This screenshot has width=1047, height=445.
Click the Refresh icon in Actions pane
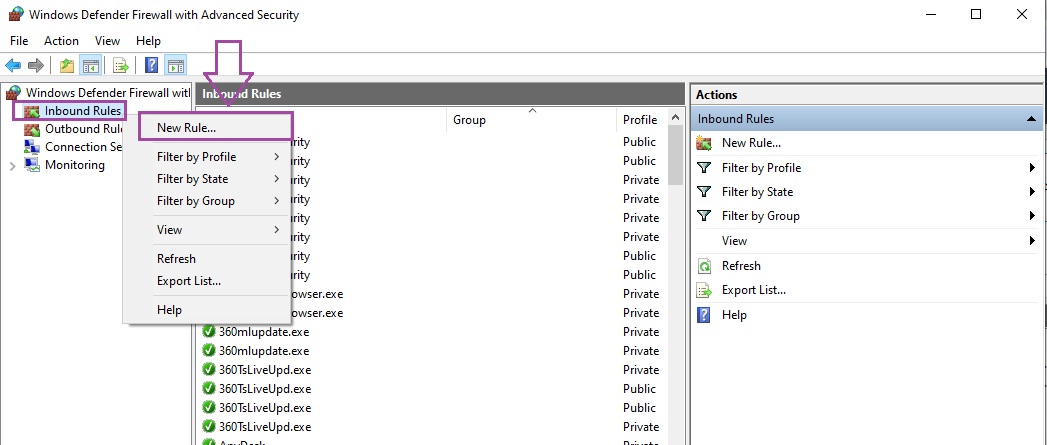(x=704, y=266)
